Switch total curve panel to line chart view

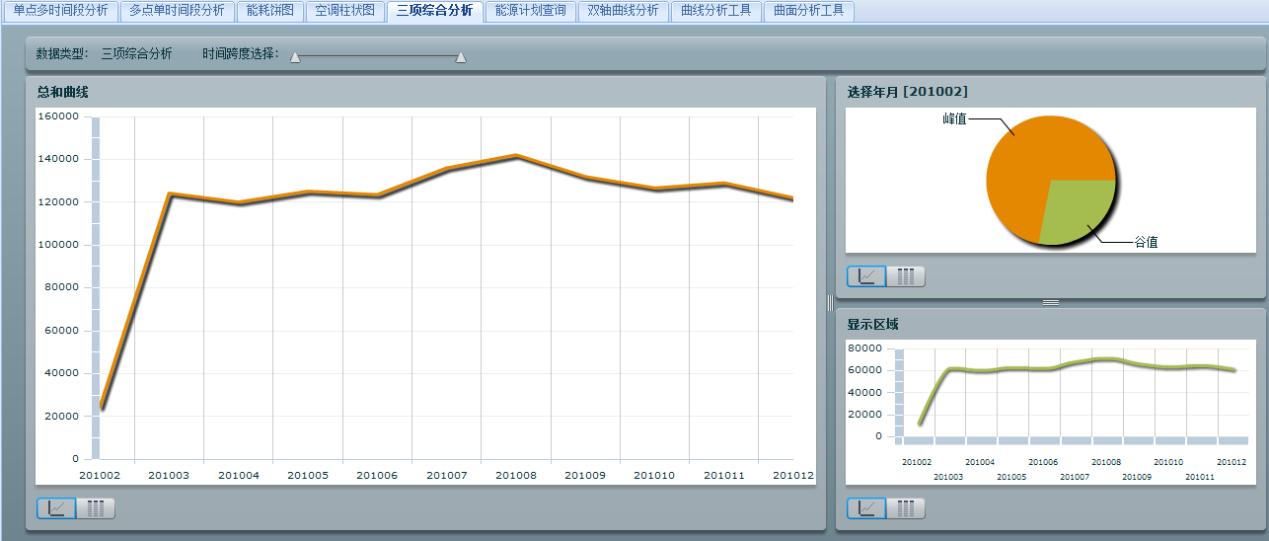[56, 509]
